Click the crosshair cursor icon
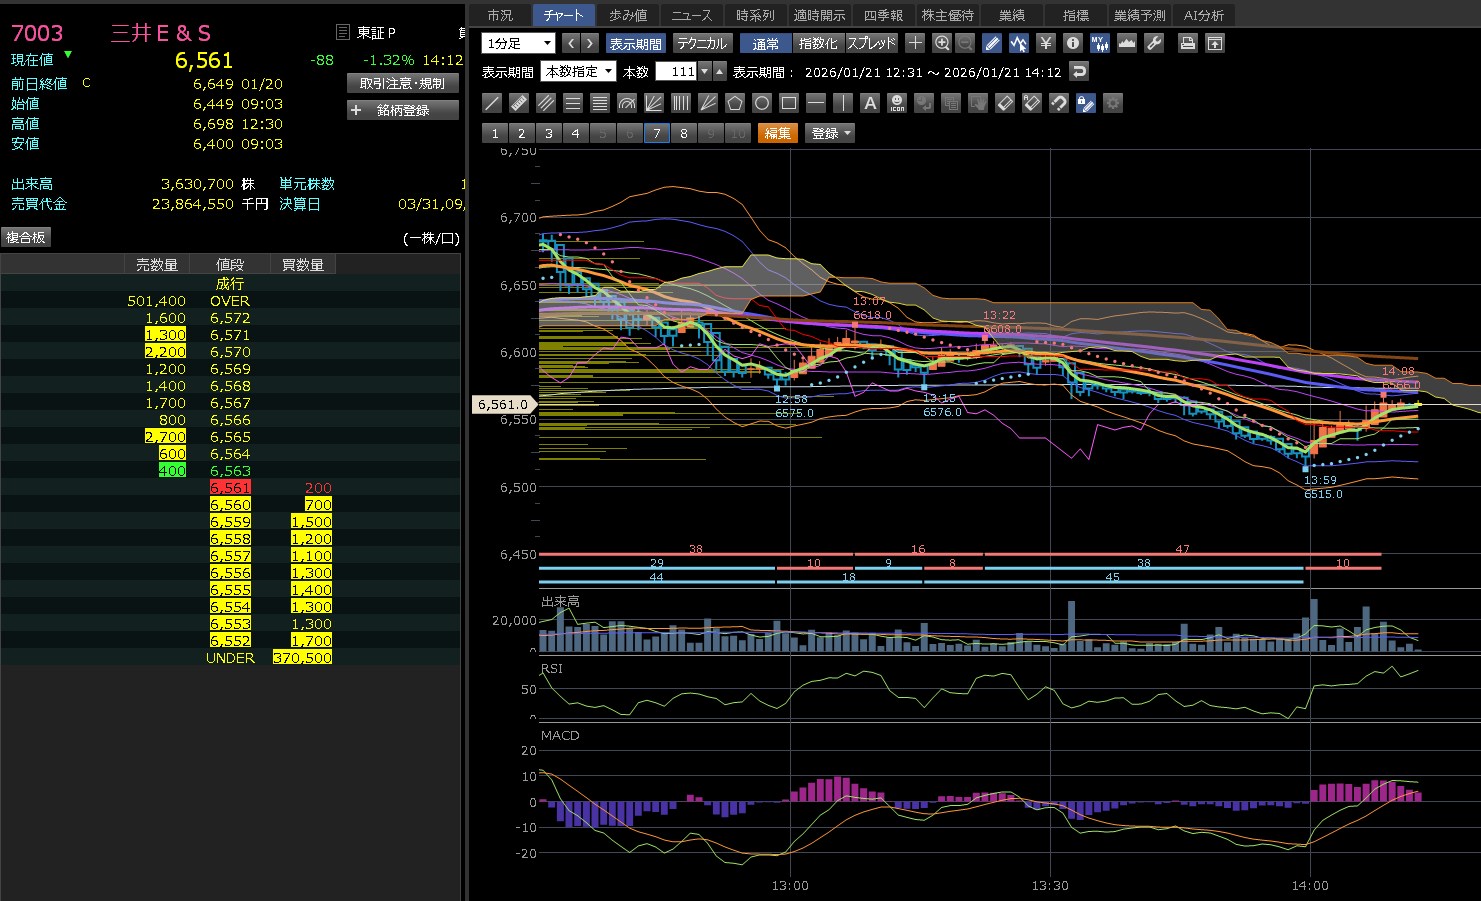 tap(915, 43)
